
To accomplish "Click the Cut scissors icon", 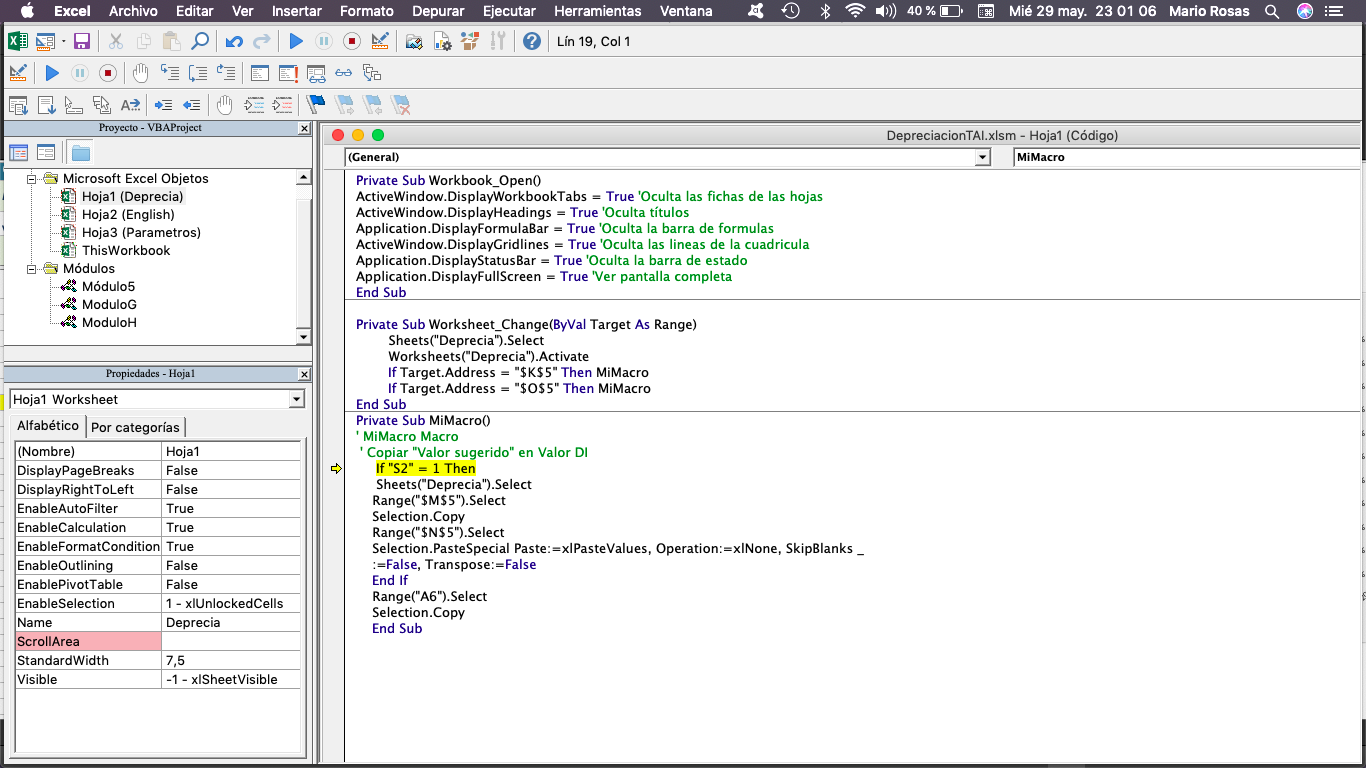I will click(x=116, y=41).
